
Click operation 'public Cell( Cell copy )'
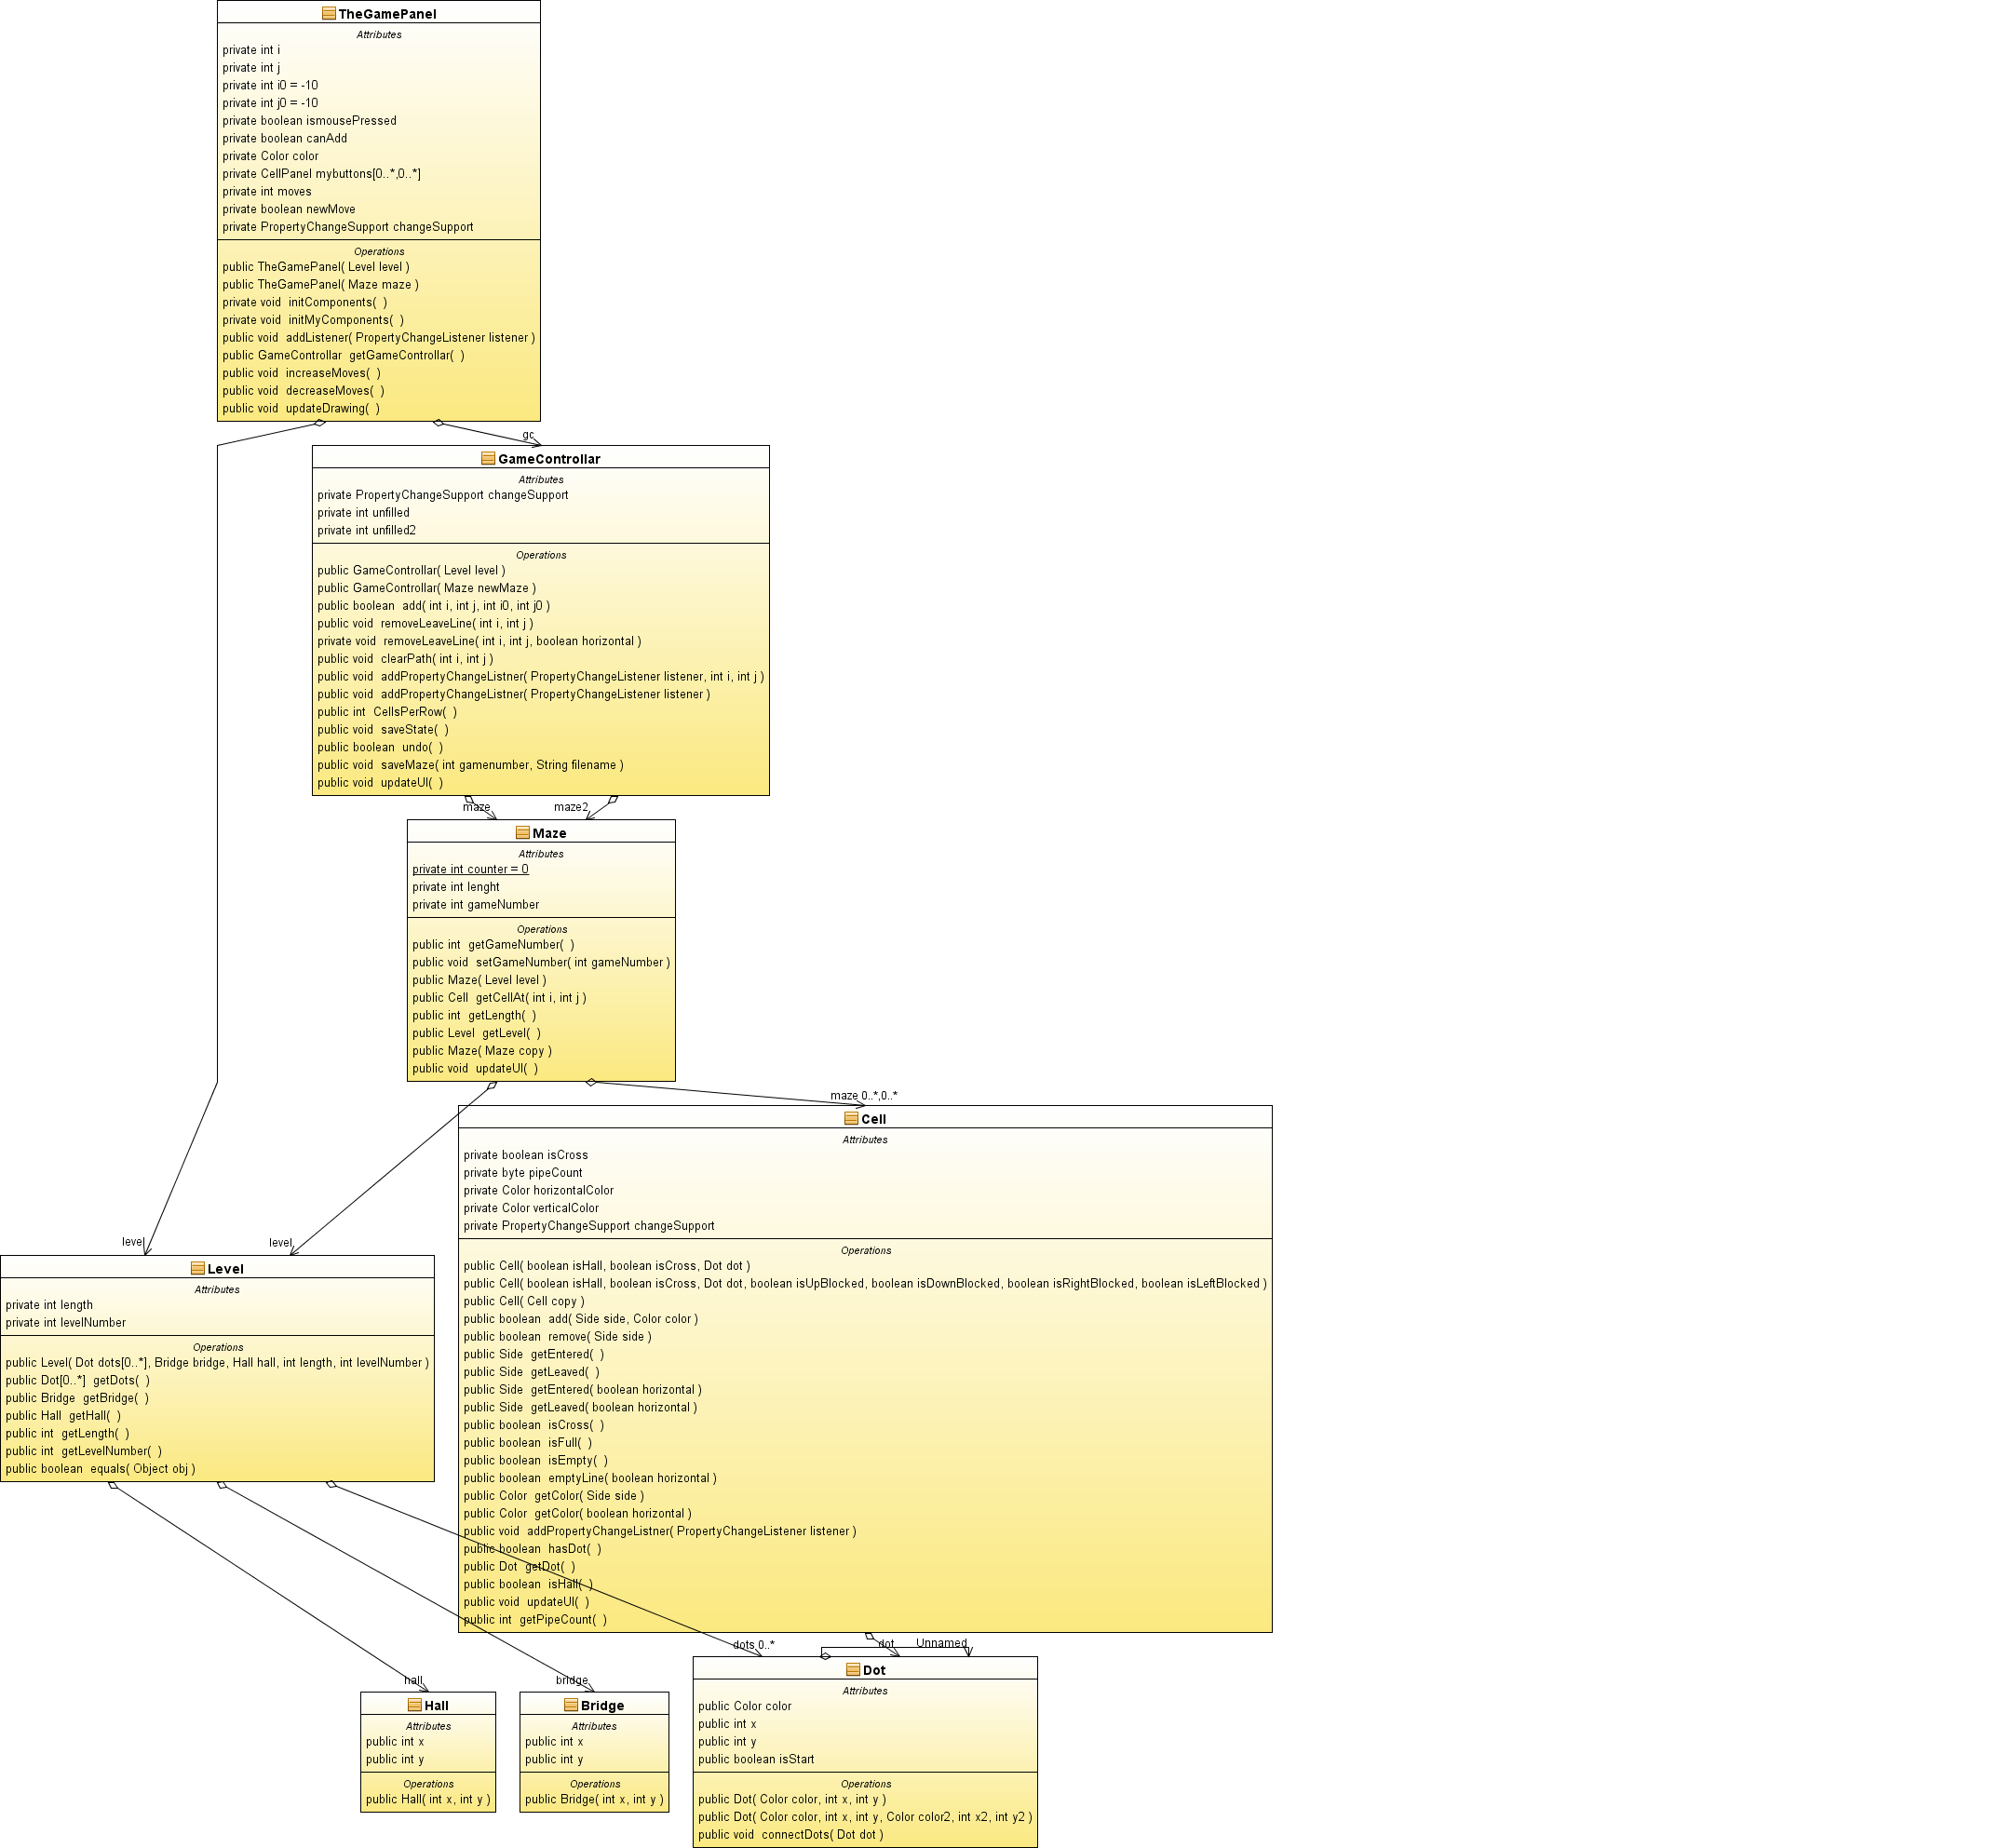tap(524, 1302)
